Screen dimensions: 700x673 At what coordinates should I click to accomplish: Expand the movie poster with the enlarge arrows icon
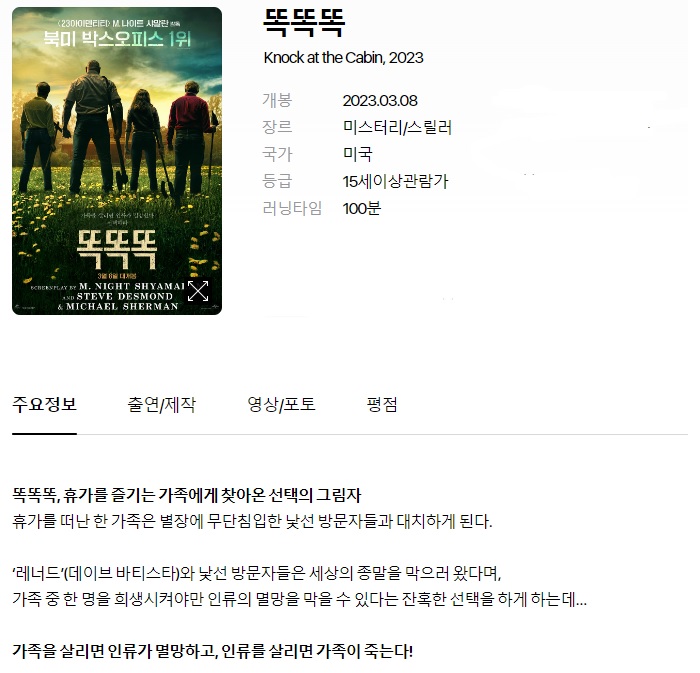click(198, 291)
